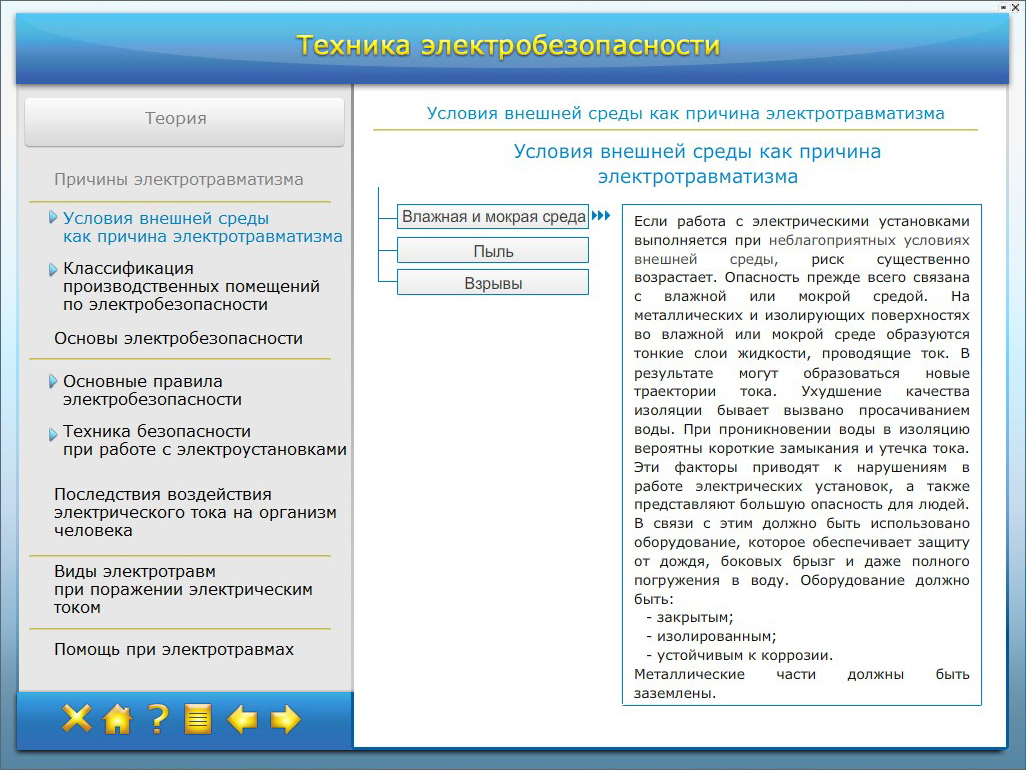The image size is (1026, 770).
Task: Click triangle bullet next to Классификация производственных помещений
Action: pos(53,269)
